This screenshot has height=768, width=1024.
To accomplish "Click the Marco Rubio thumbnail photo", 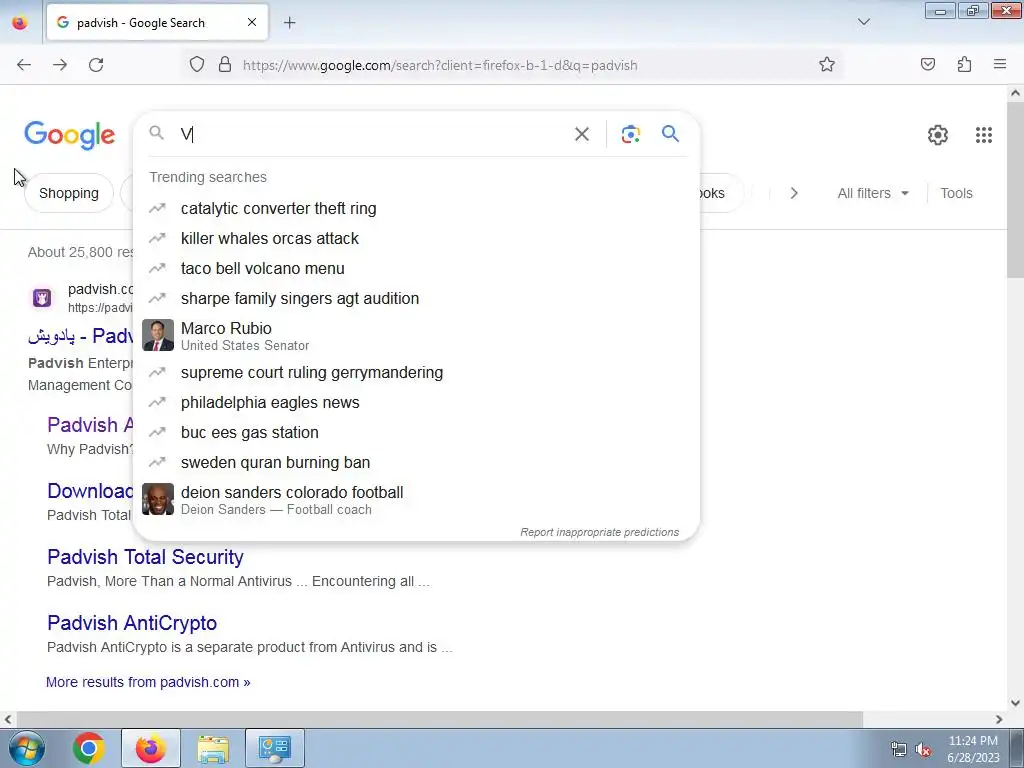I will 158,336.
